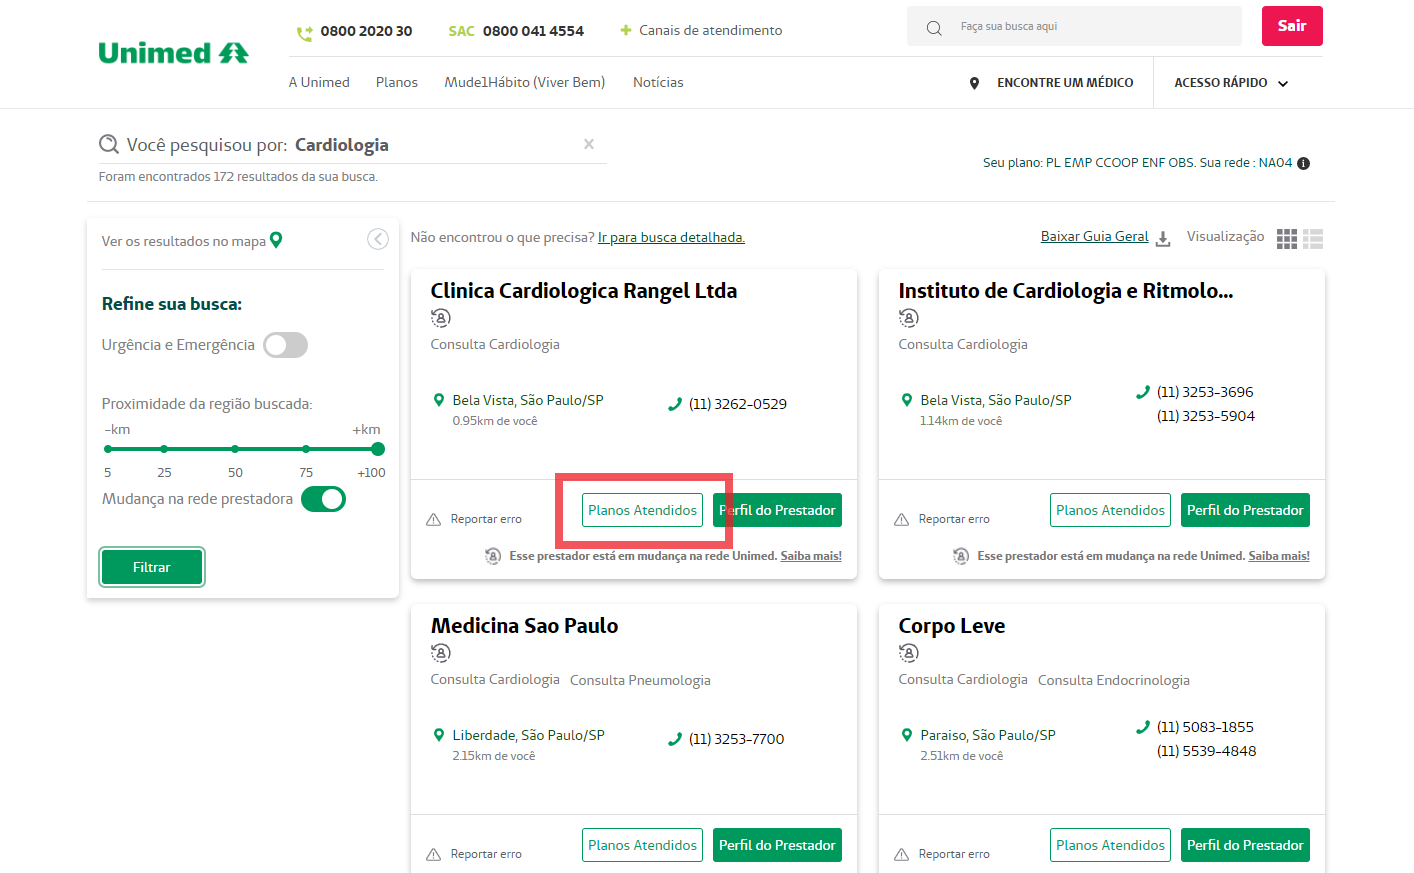Open Planos Atendidos for Instituto de Cardiologia
The width and height of the screenshot is (1414, 873).
pyautogui.click(x=1111, y=510)
